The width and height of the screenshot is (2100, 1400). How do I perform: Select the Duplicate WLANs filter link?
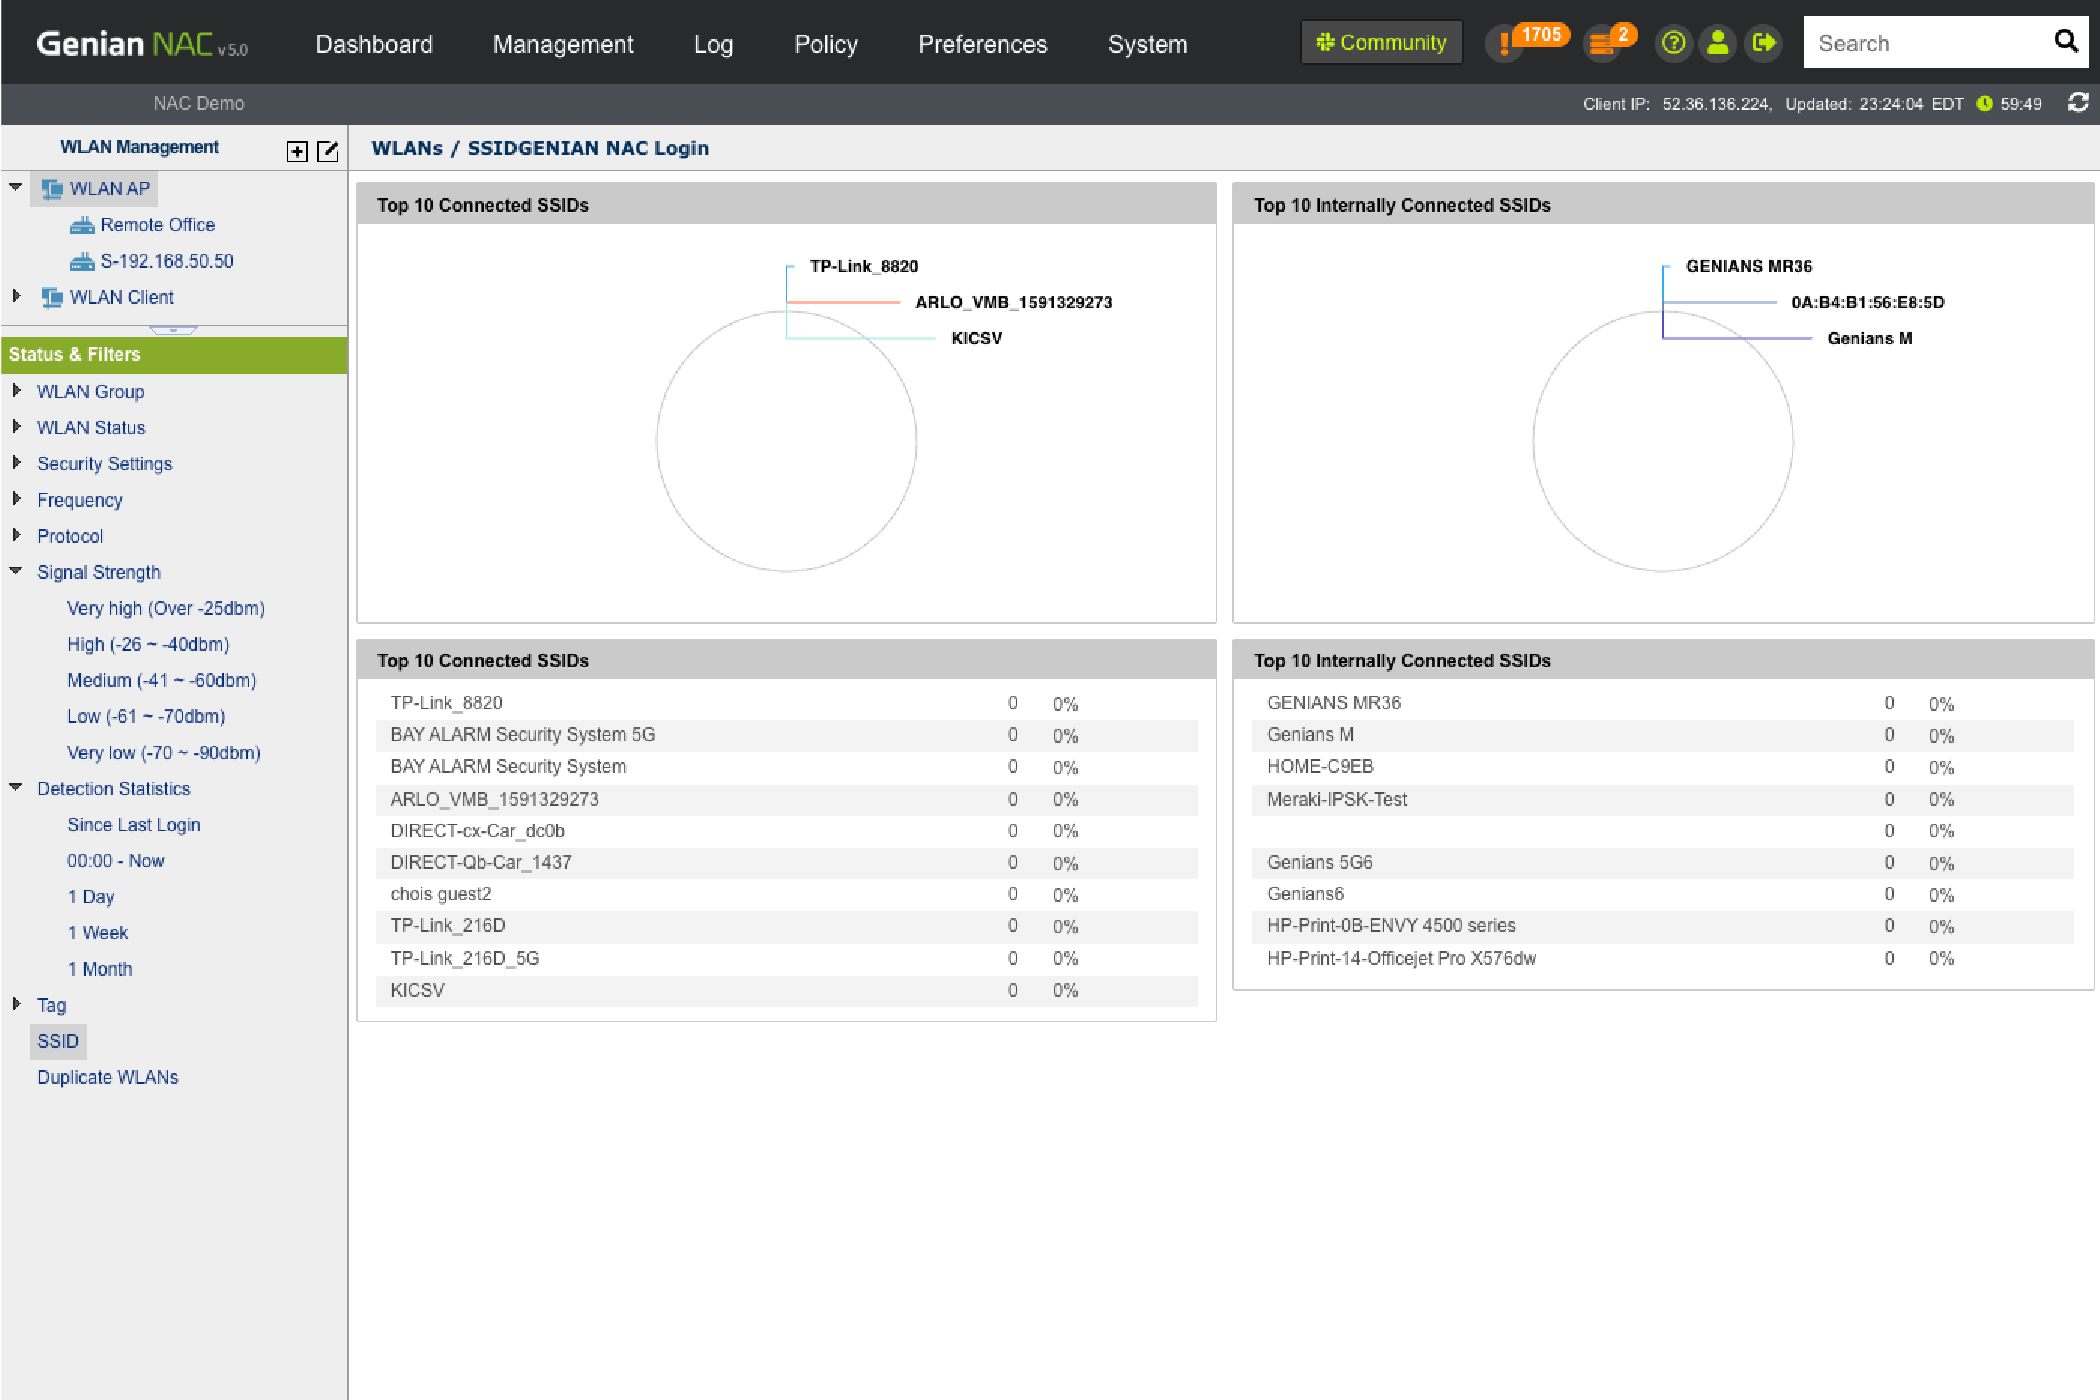(x=107, y=1077)
